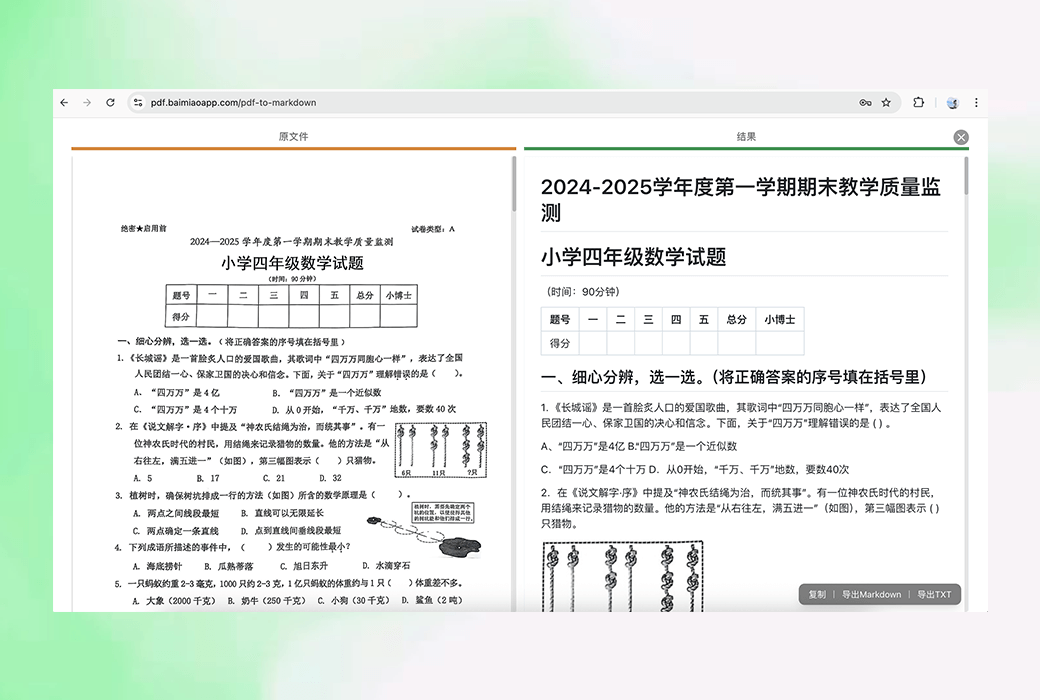The width and height of the screenshot is (1040, 700).
Task: Reload the page with refresh icon
Action: (110, 102)
